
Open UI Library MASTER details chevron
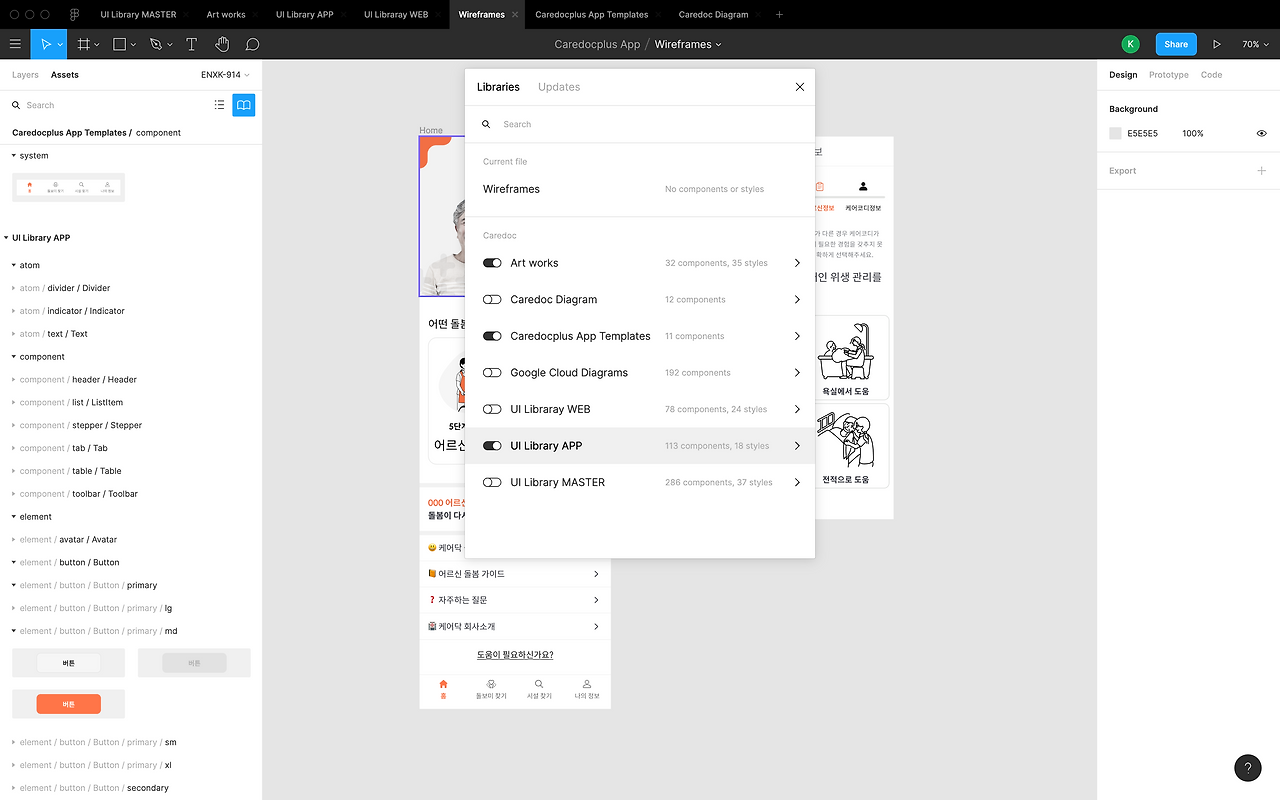797,482
